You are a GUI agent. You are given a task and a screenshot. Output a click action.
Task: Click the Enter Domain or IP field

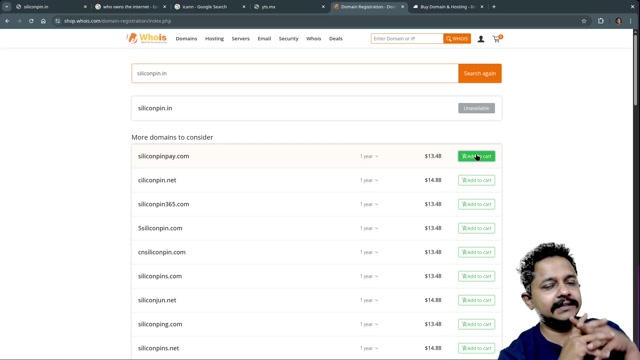[x=407, y=39]
